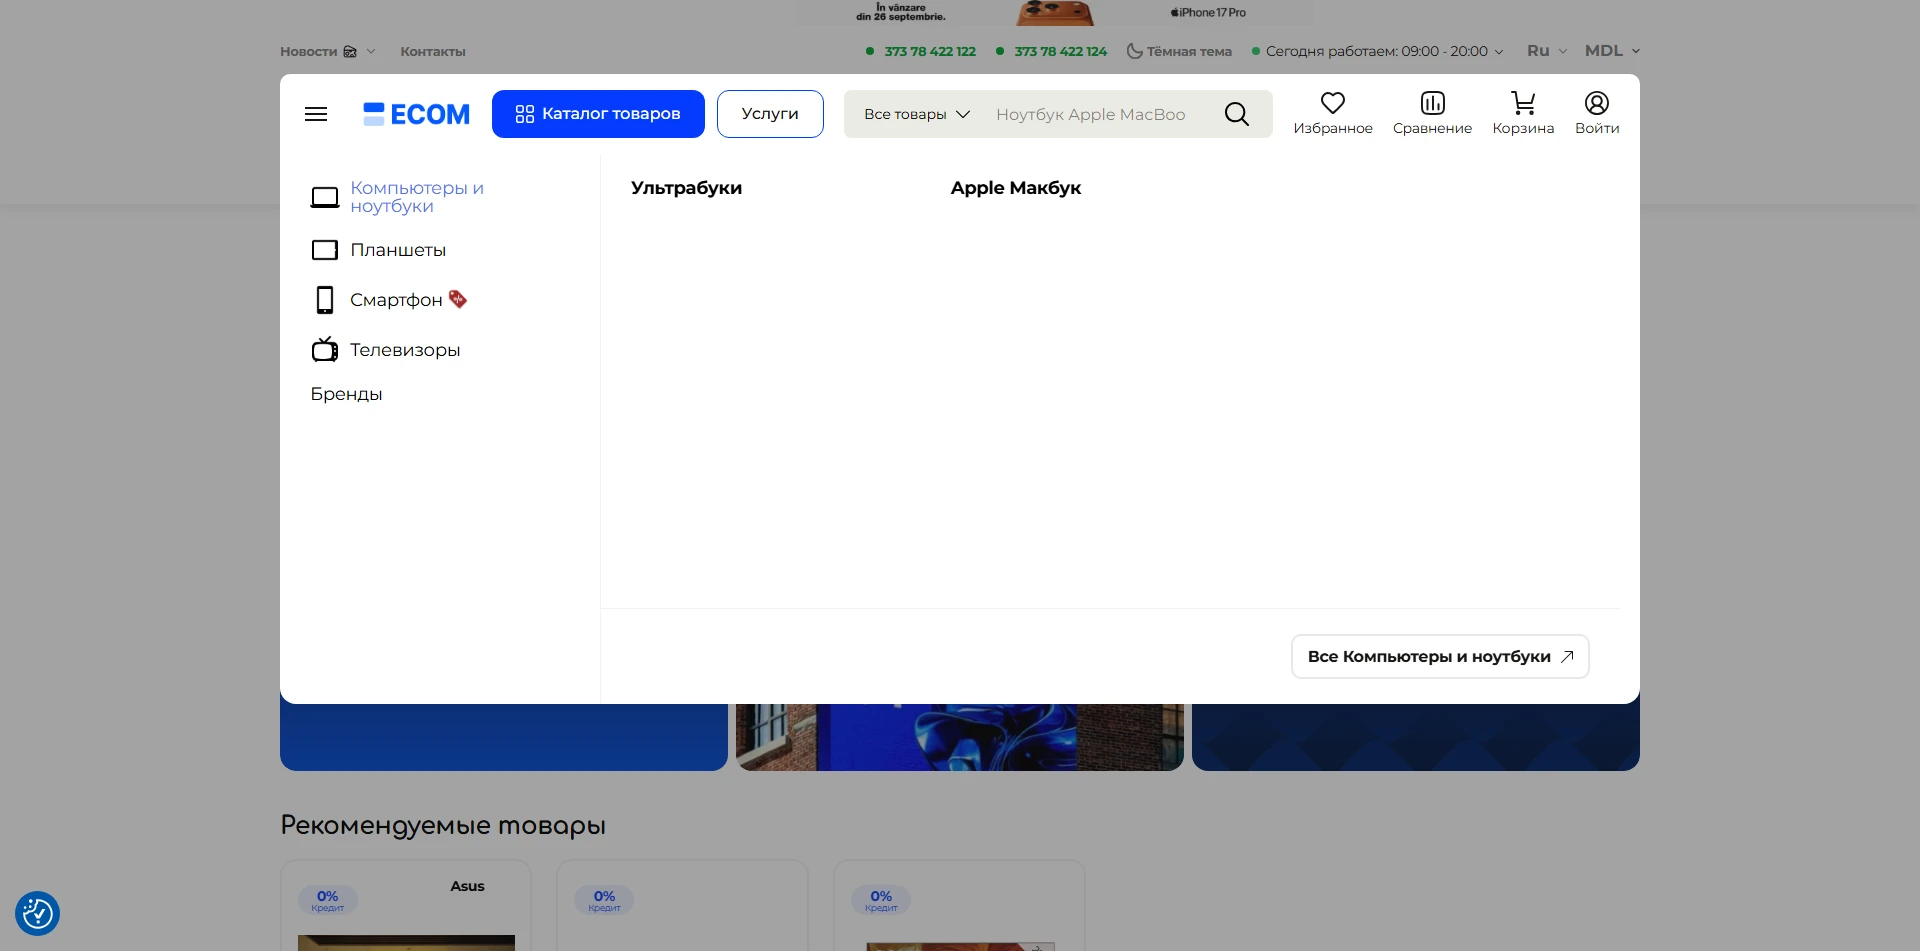
Task: Call phone number 373 78 422 124
Action: pyautogui.click(x=1061, y=51)
